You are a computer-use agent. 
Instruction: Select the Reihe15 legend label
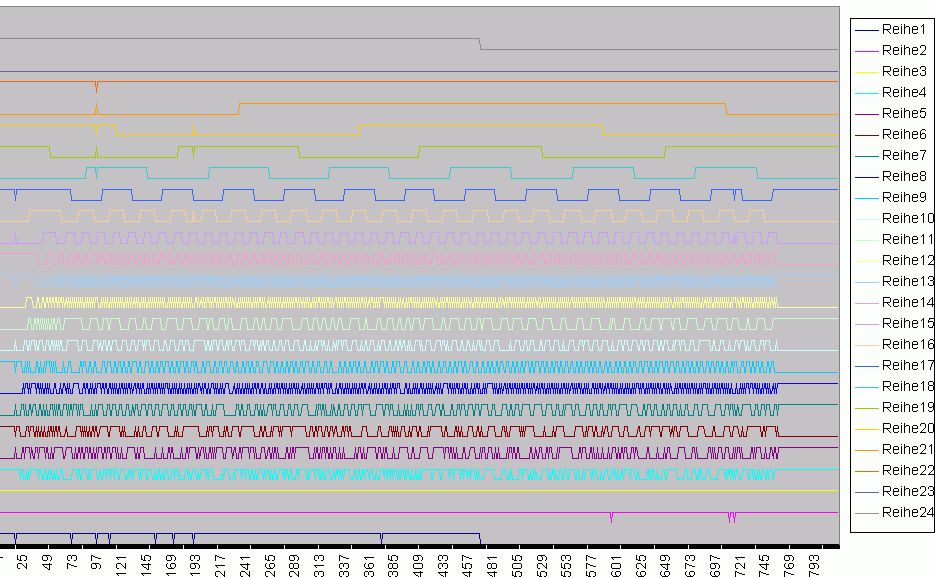point(908,323)
